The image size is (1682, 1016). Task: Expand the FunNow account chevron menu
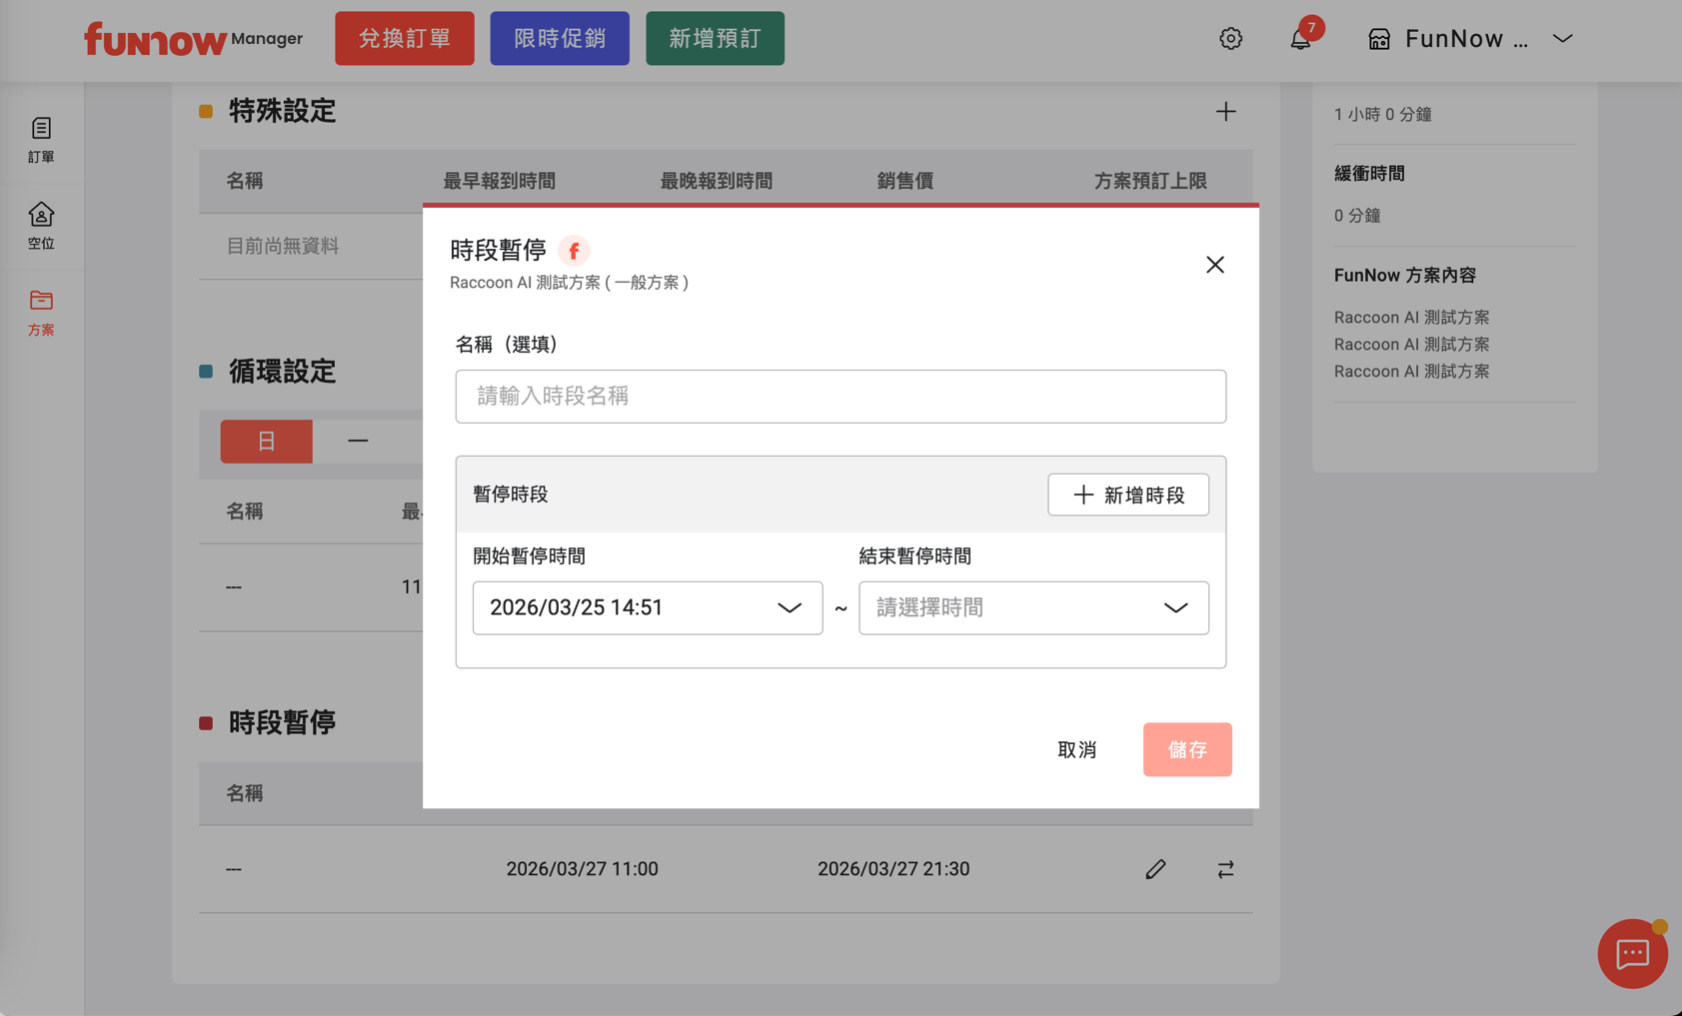click(x=1562, y=39)
